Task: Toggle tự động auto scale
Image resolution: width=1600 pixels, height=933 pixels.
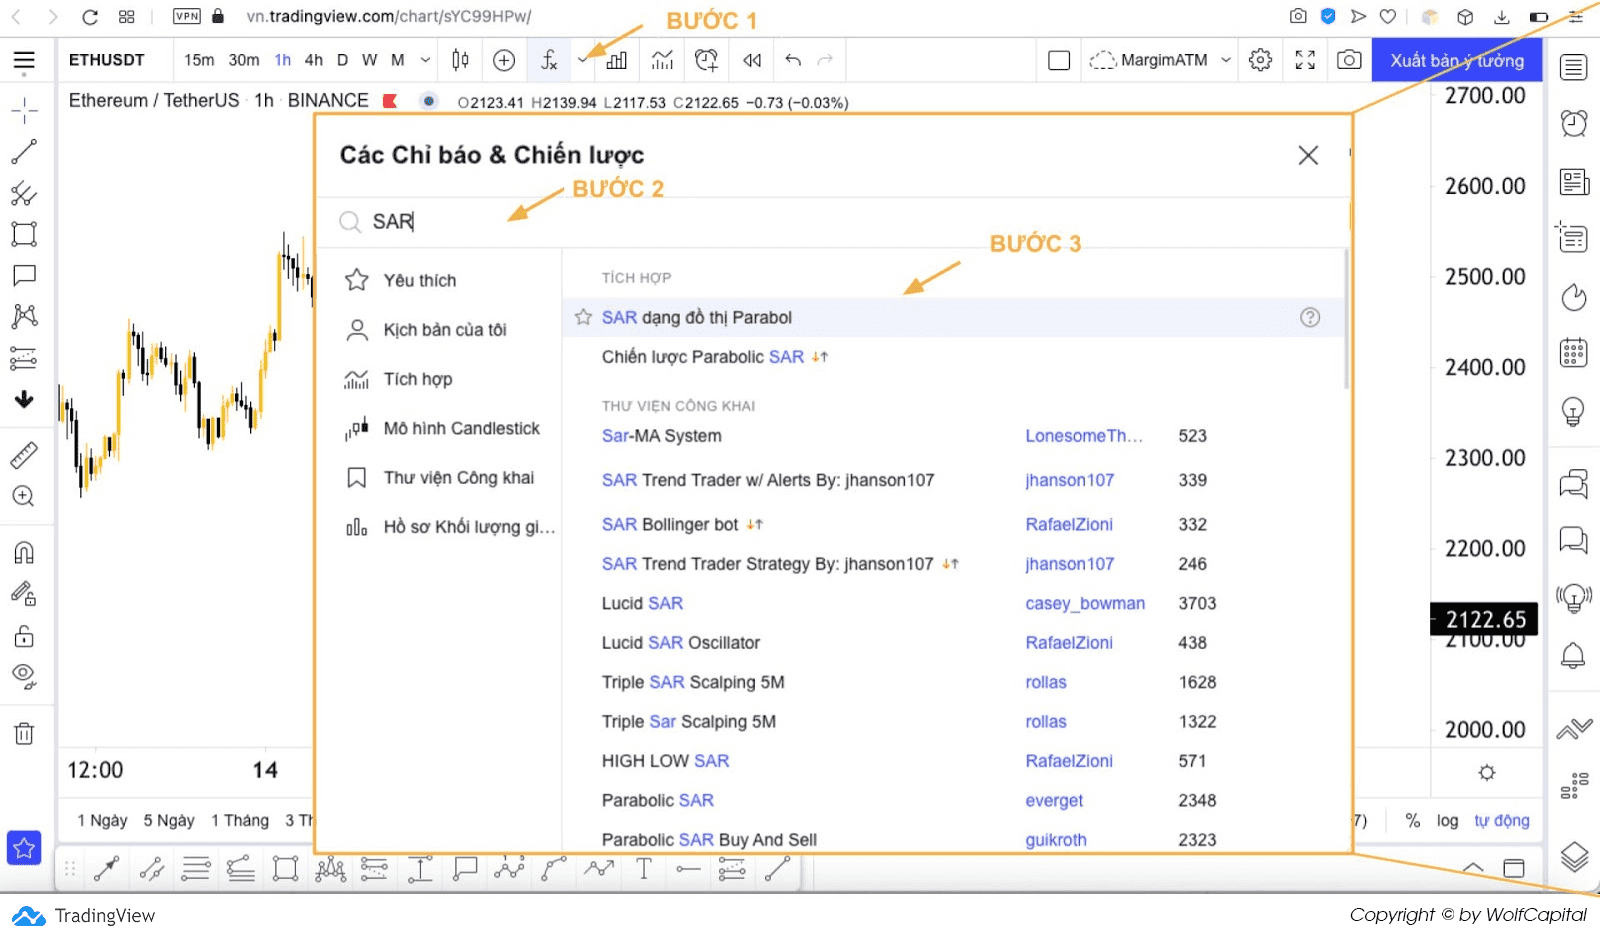Action: point(1502,820)
